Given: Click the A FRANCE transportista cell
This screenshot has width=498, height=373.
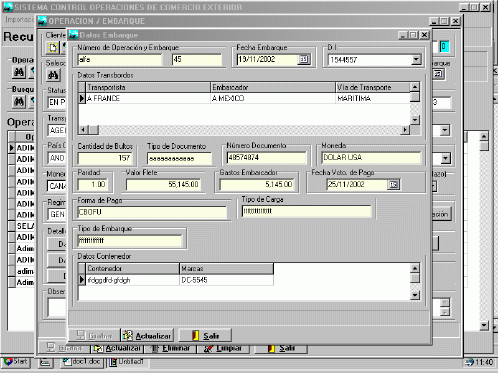Looking at the screenshot, I should (x=148, y=98).
